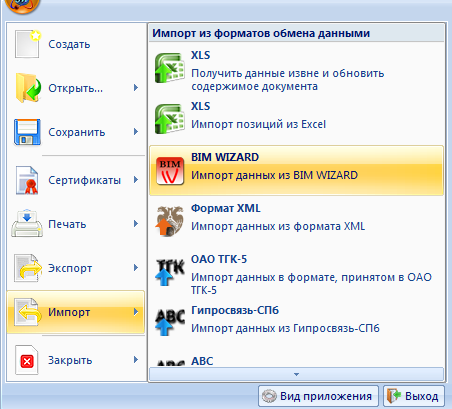Select Импорт данных из BIM WIZARD

click(296, 170)
